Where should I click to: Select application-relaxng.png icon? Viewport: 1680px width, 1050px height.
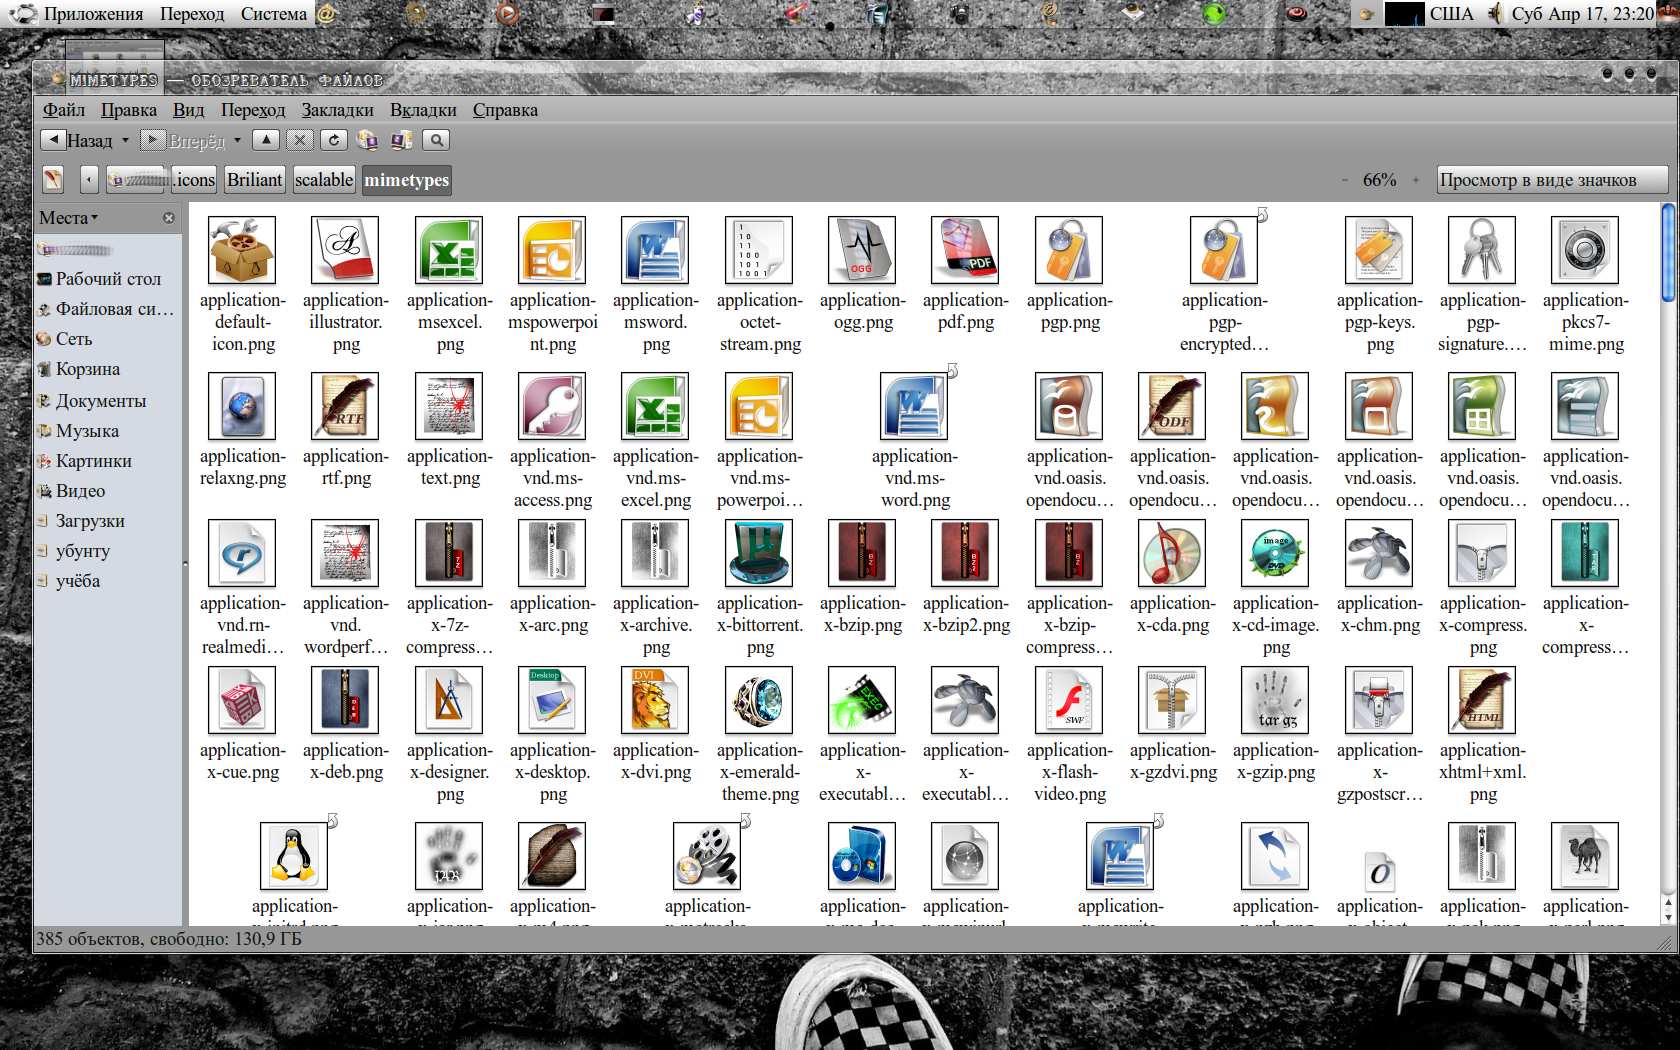click(x=242, y=406)
